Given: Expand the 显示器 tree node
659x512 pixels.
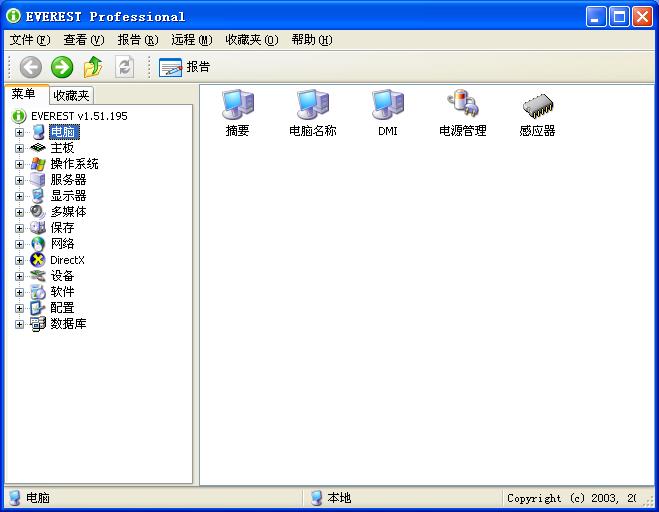Looking at the screenshot, I should (x=19, y=196).
